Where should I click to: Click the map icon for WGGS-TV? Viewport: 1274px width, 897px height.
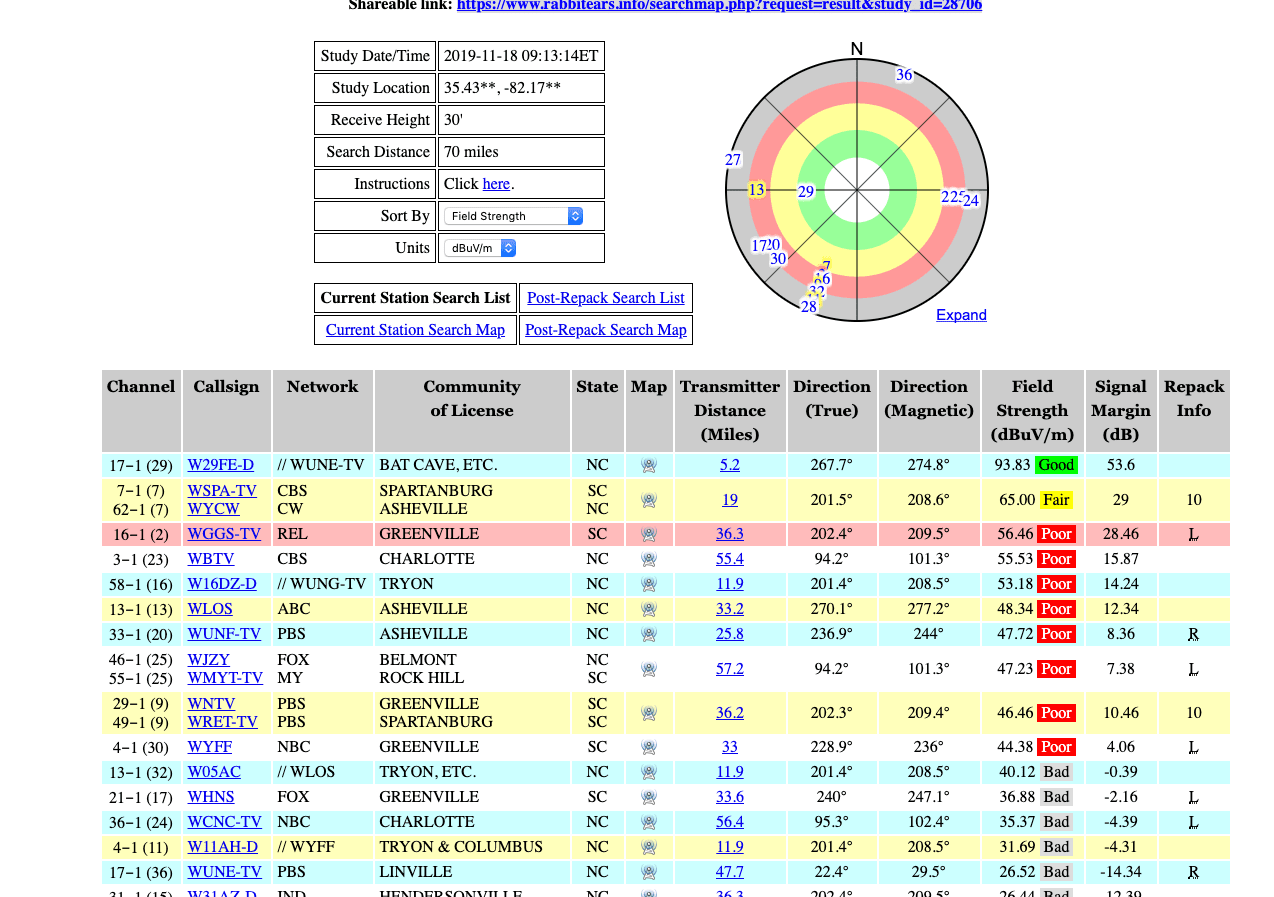(649, 534)
